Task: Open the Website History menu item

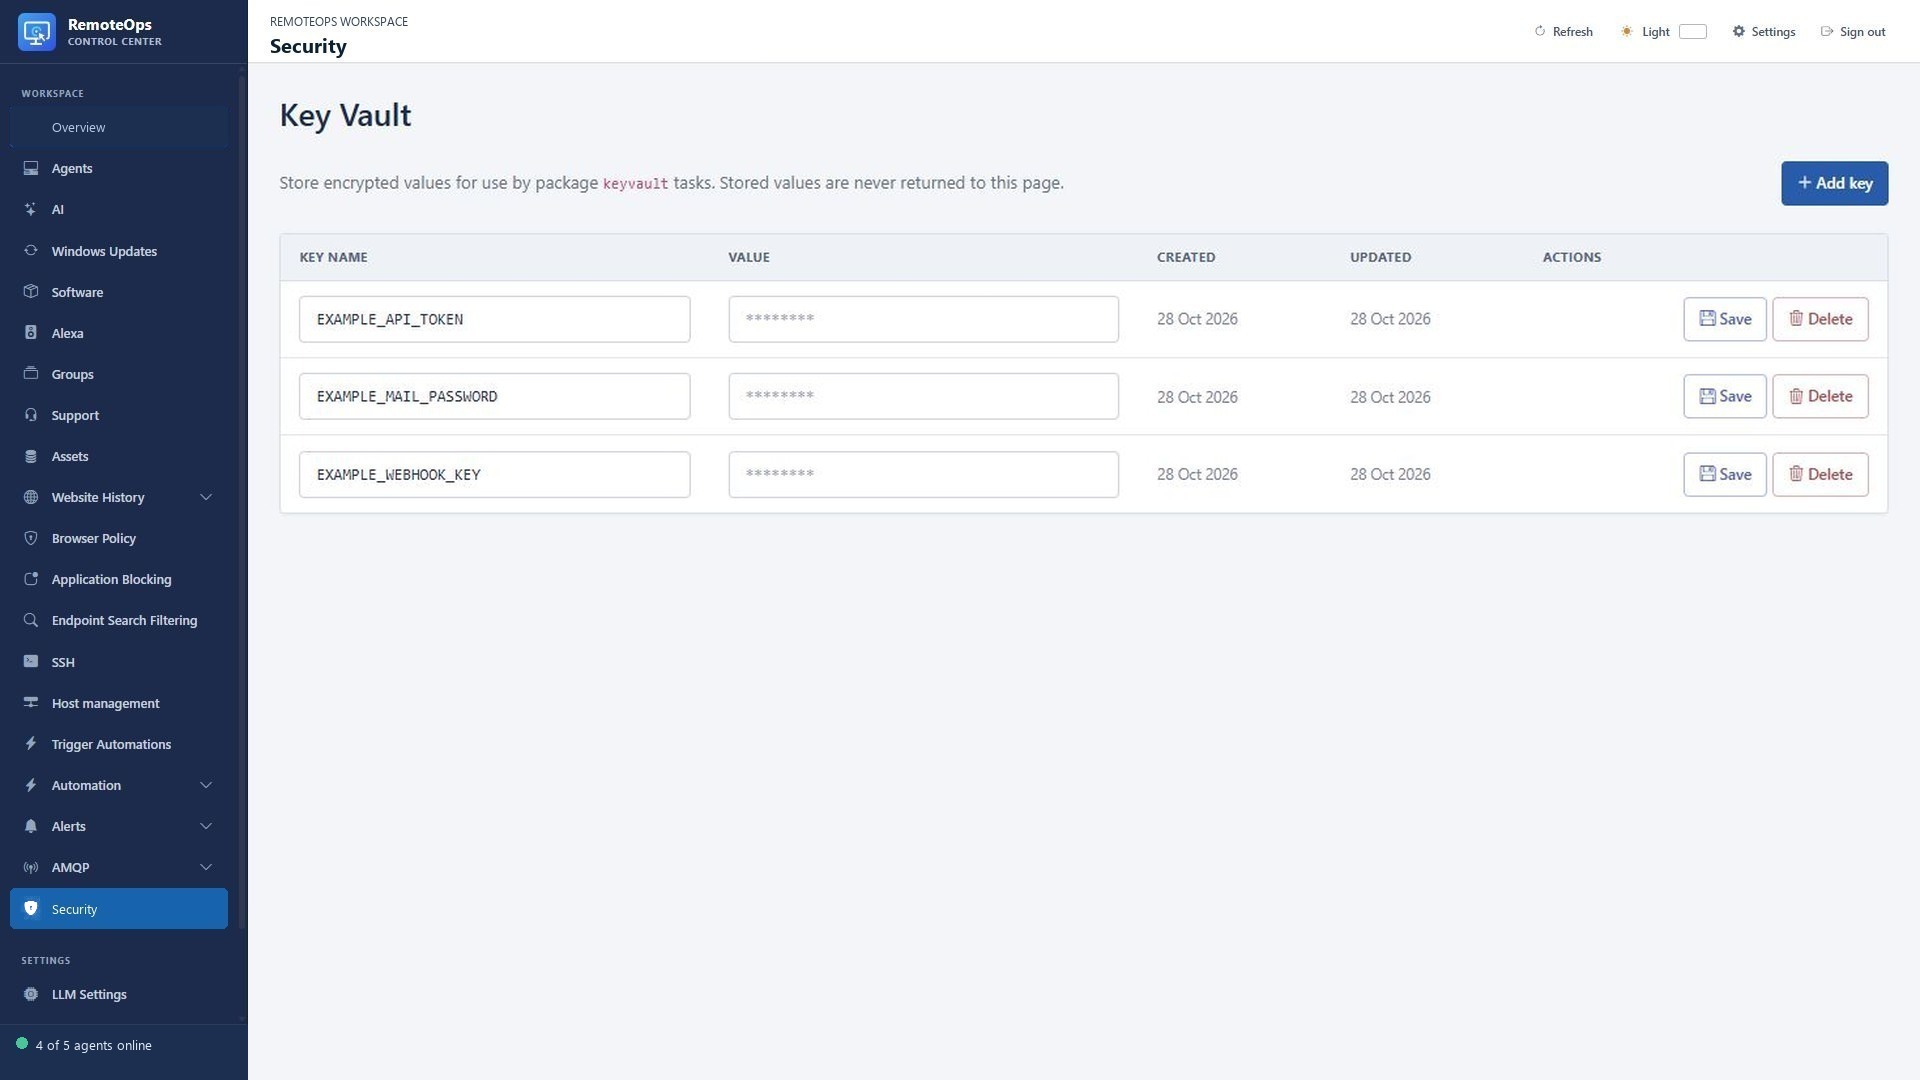Action: [x=119, y=497]
